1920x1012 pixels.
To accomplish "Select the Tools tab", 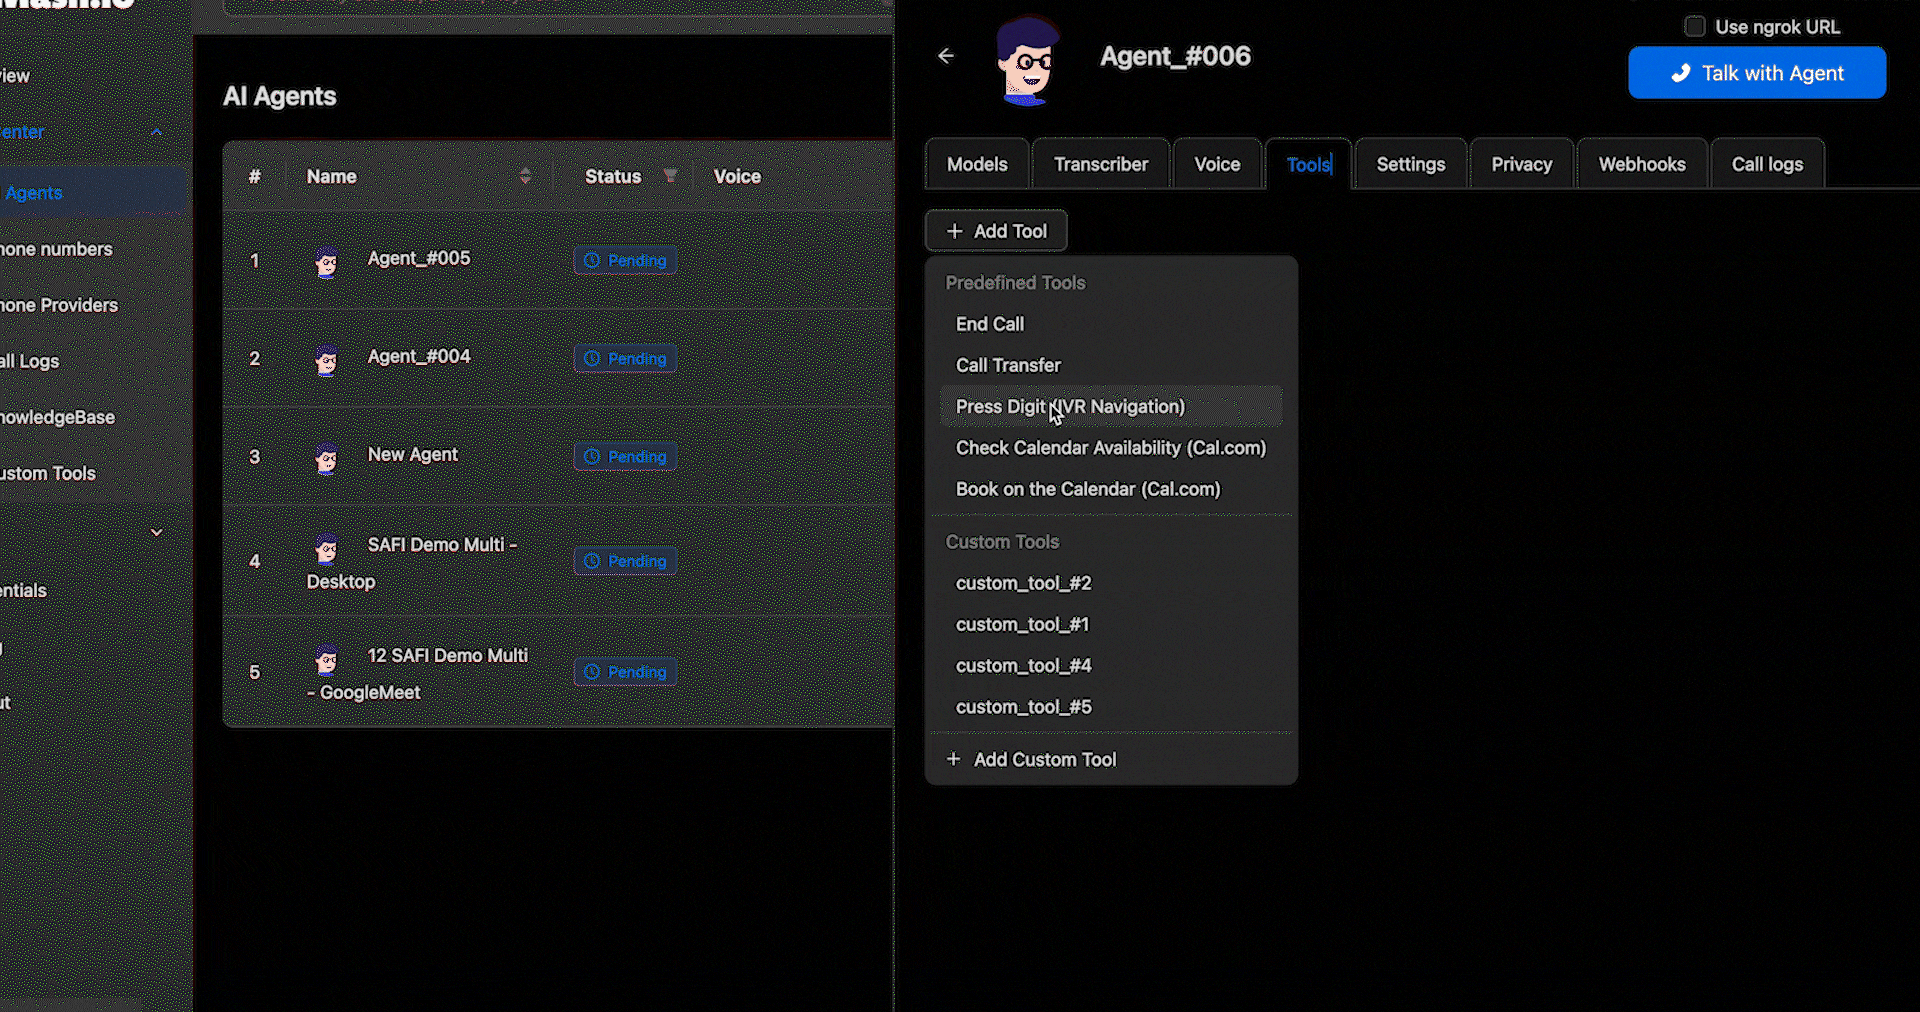I will 1308,164.
